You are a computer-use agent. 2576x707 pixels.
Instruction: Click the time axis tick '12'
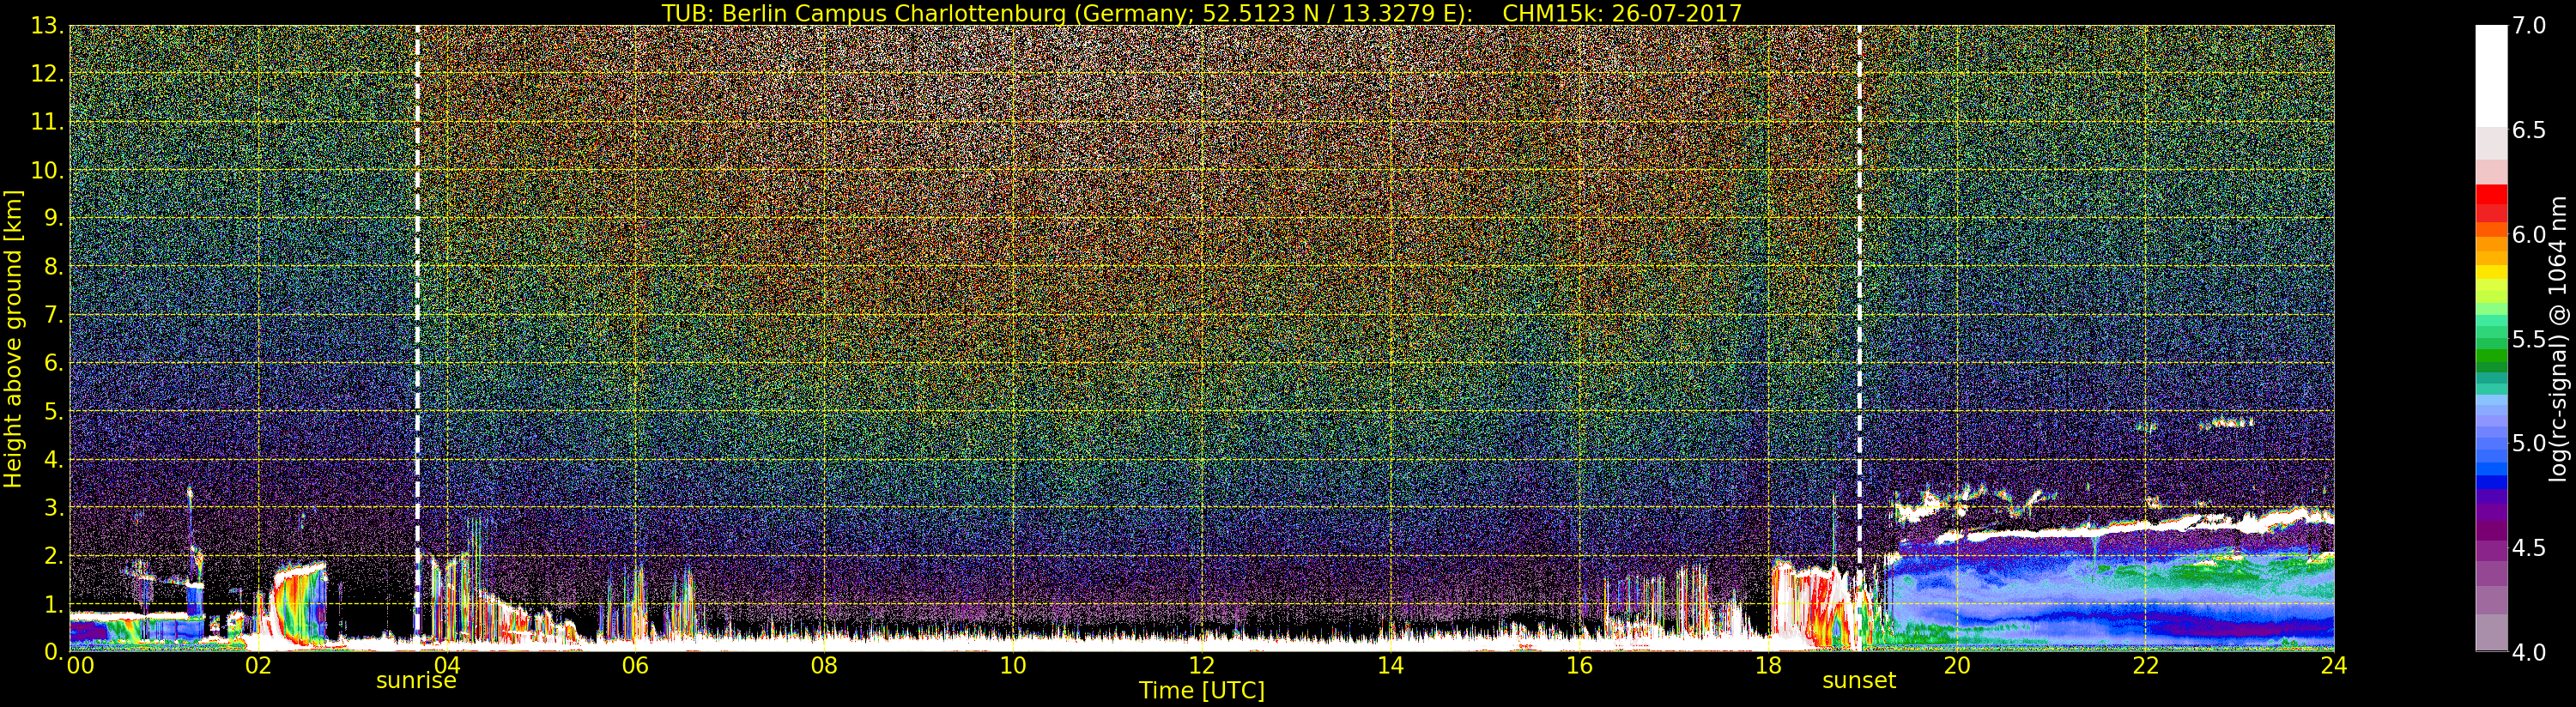(1202, 666)
